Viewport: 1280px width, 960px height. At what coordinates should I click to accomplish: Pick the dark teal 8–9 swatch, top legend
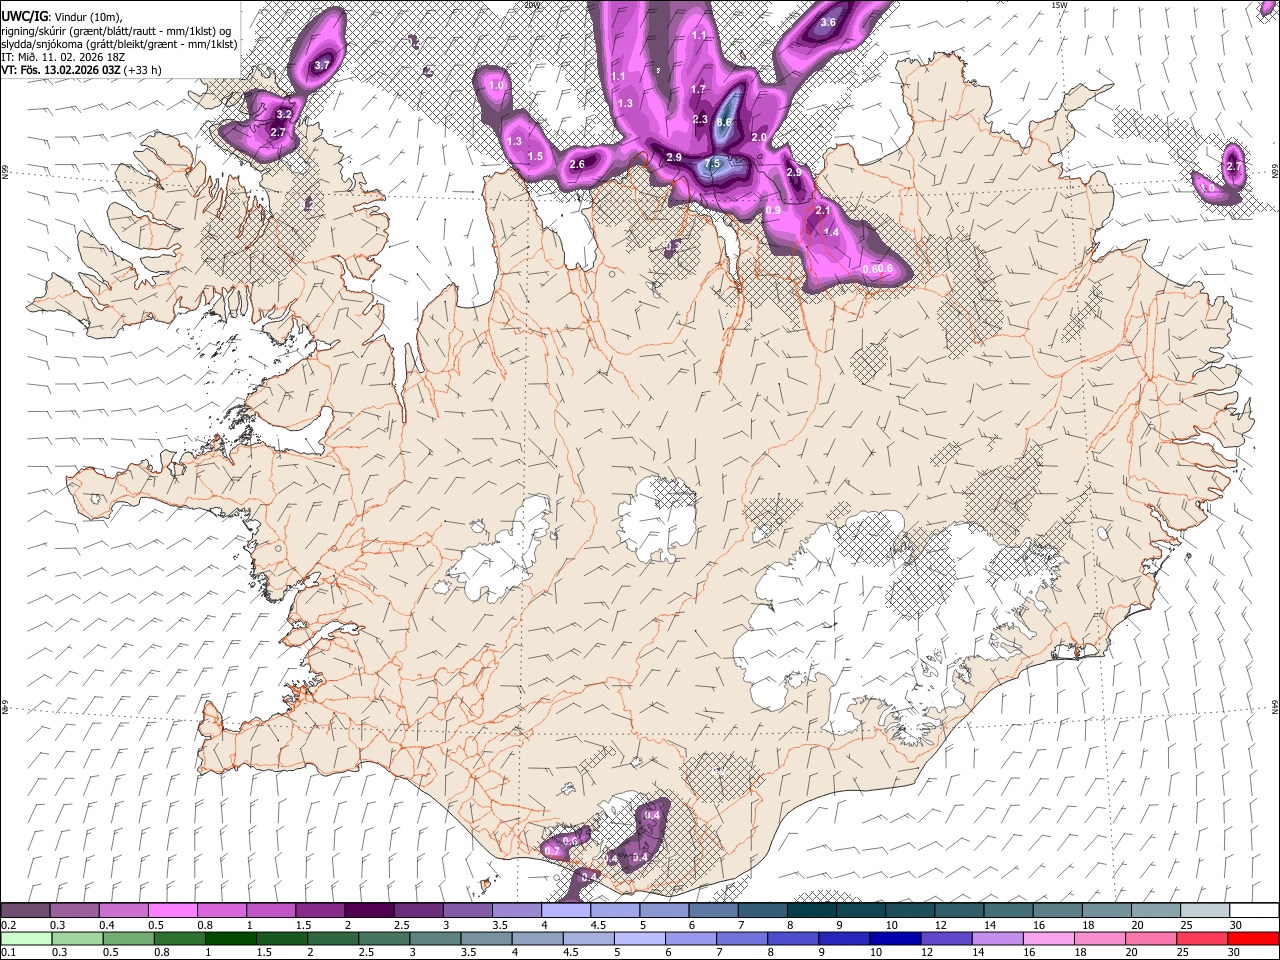pyautogui.click(x=812, y=911)
